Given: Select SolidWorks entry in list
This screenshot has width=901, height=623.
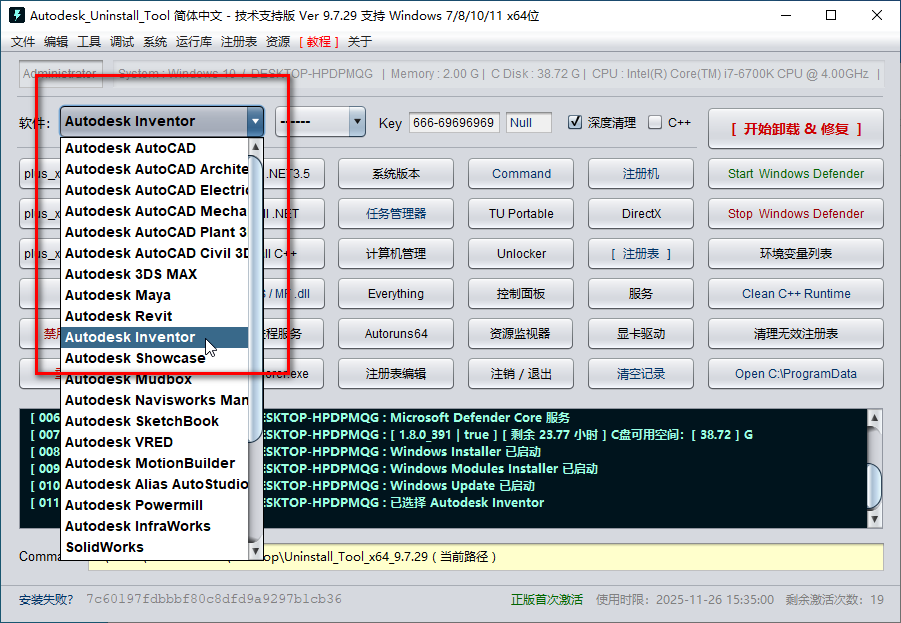Looking at the screenshot, I should [x=154, y=547].
